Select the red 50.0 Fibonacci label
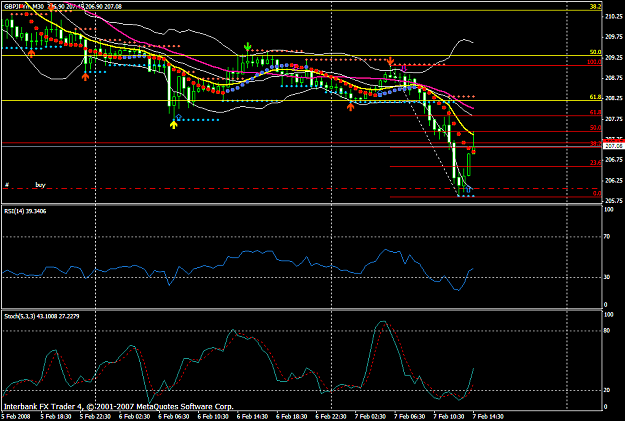Viewport: 625px width, 421px height. tap(596, 128)
